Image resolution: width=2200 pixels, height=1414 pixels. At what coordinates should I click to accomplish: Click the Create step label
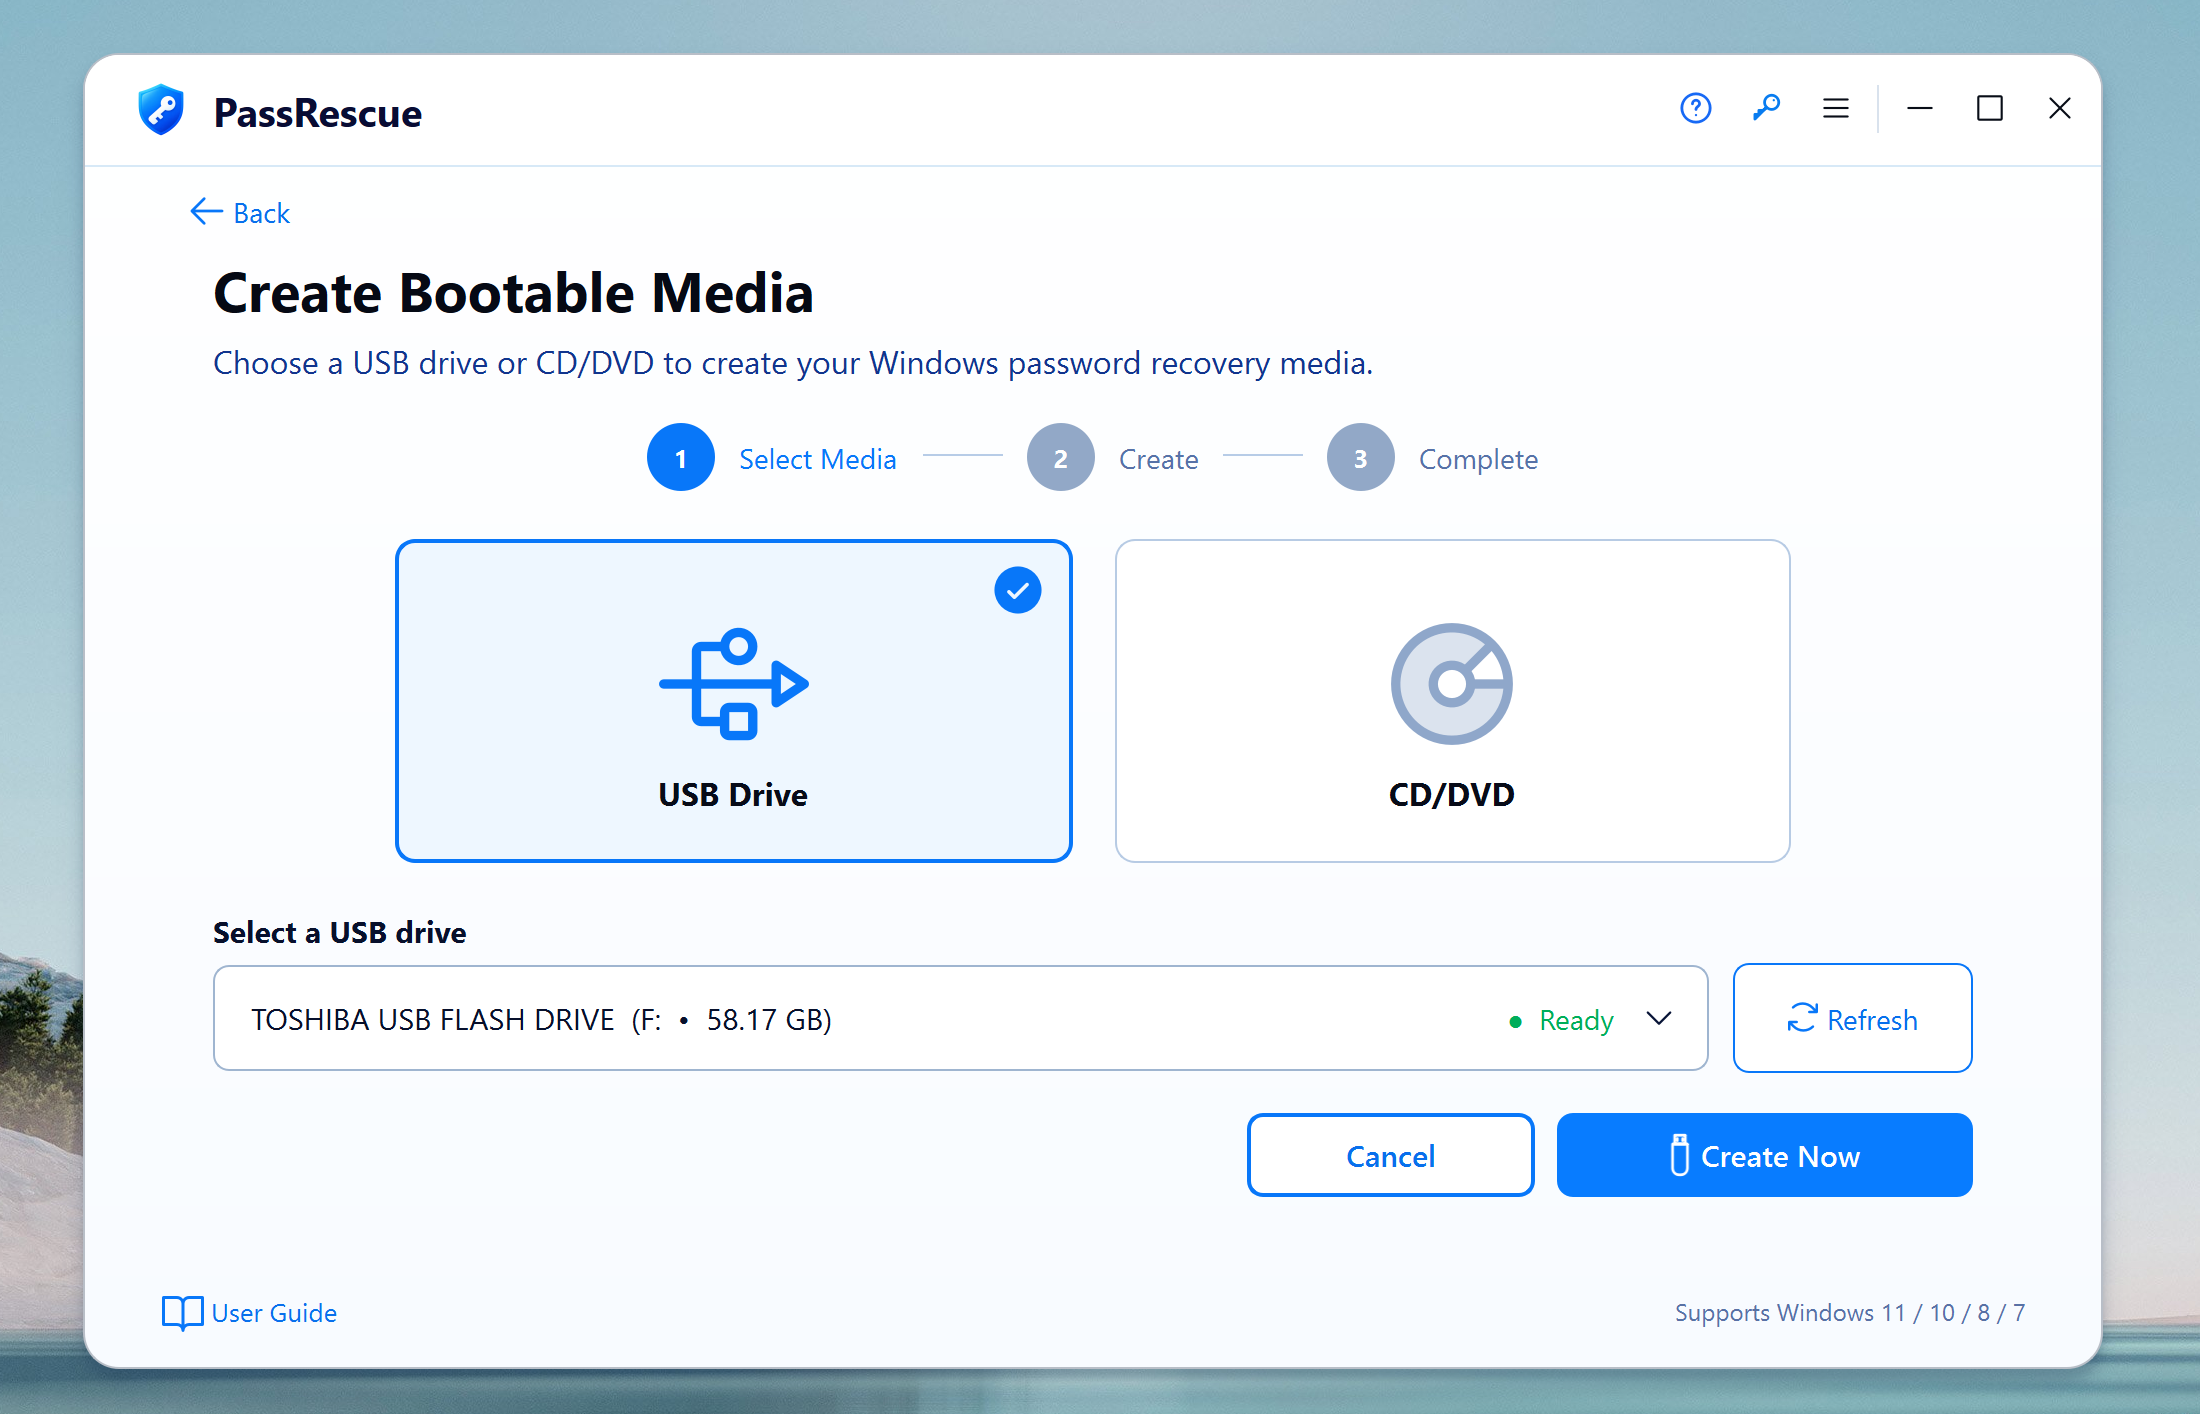[1158, 459]
